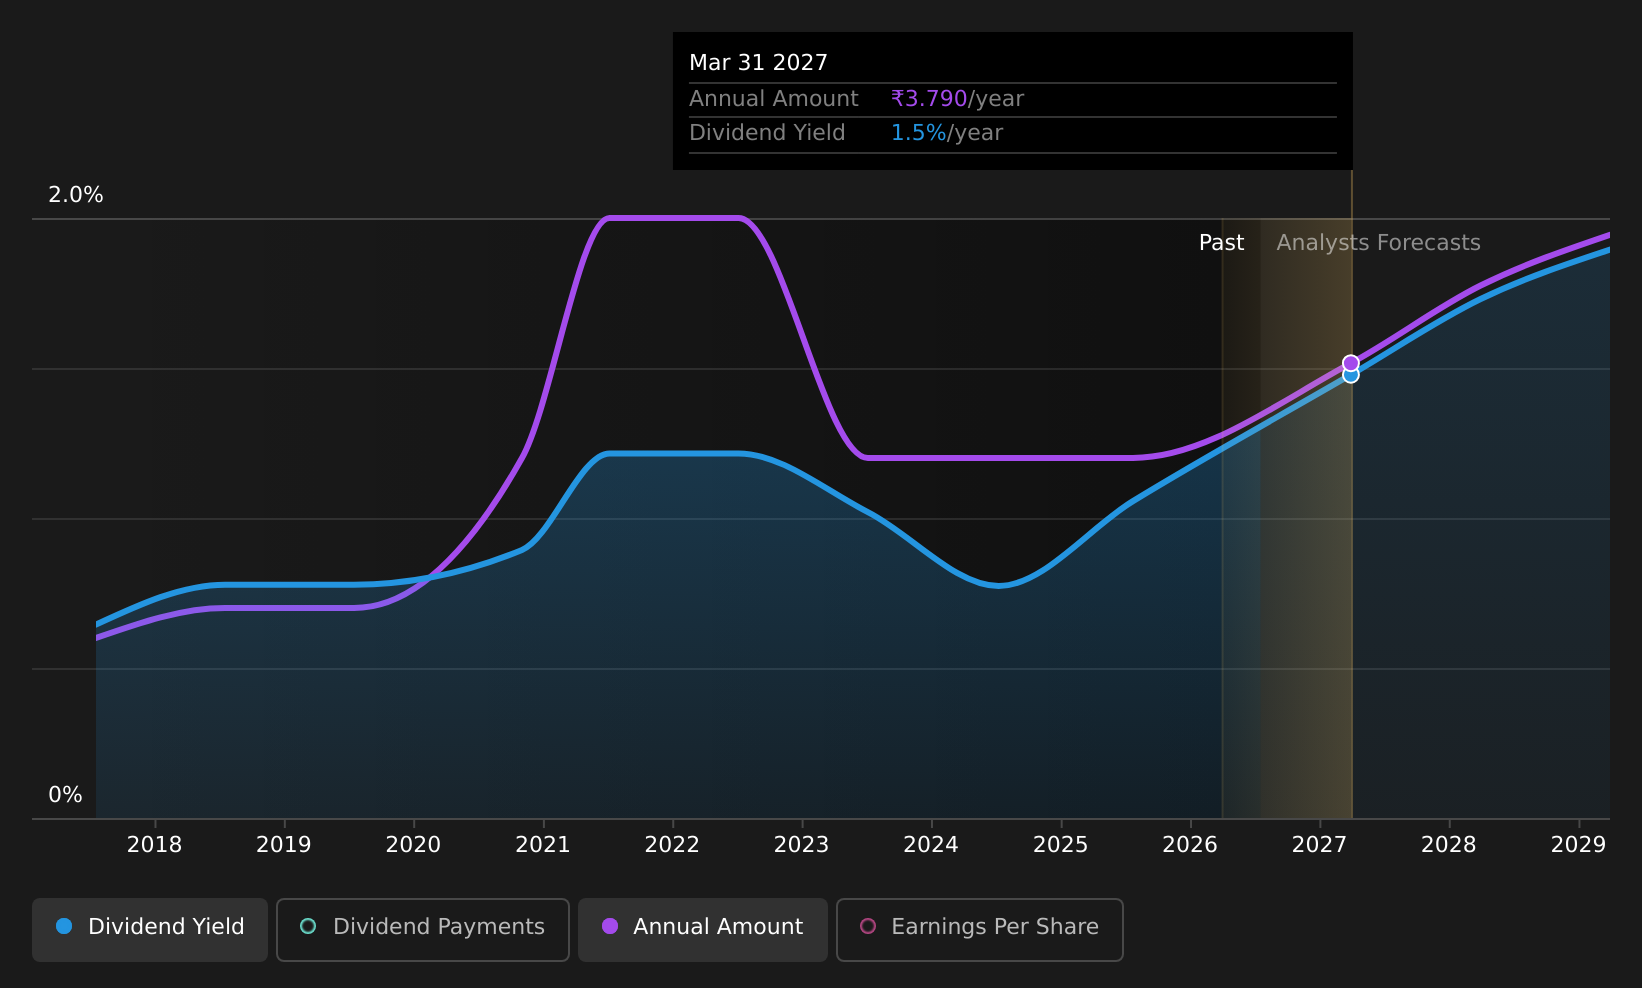
Task: Click the 1.5%/year tooltip value
Action: [946, 133]
